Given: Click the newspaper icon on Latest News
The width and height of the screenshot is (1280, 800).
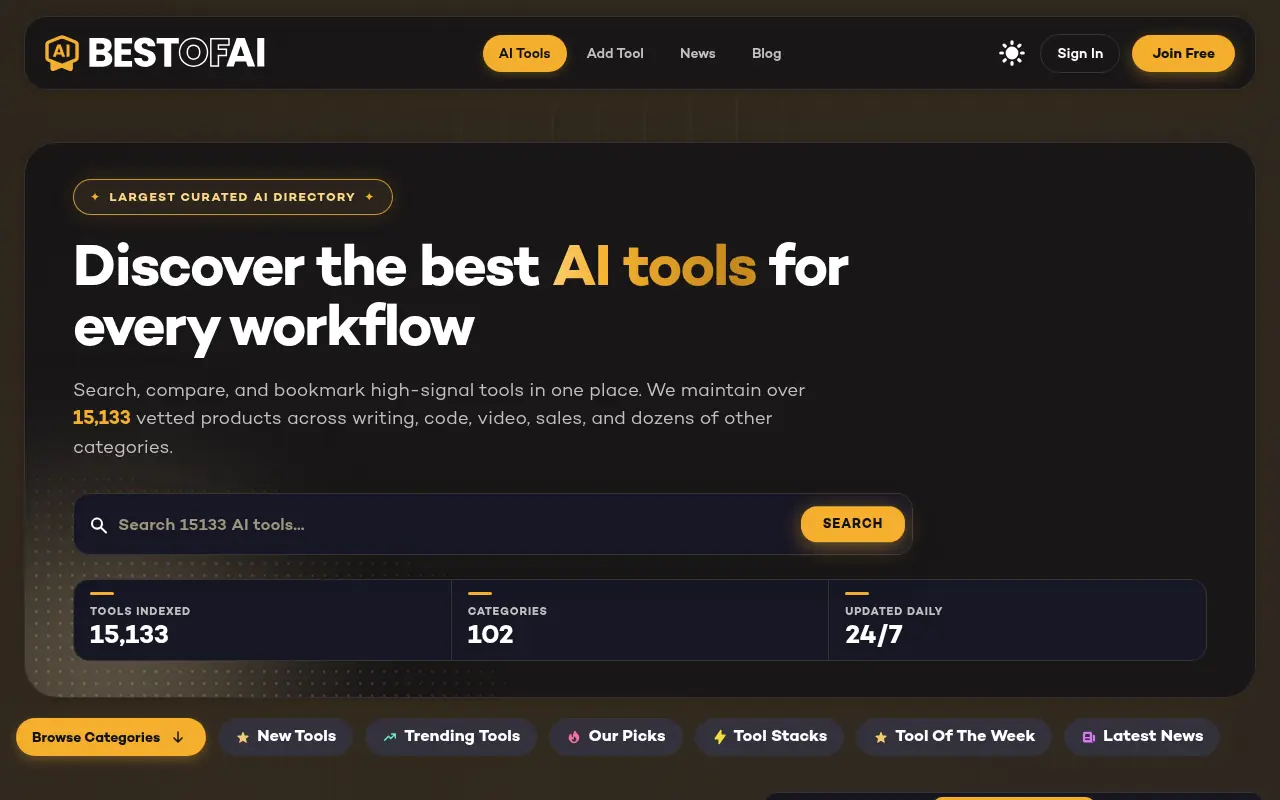Looking at the screenshot, I should tap(1089, 737).
